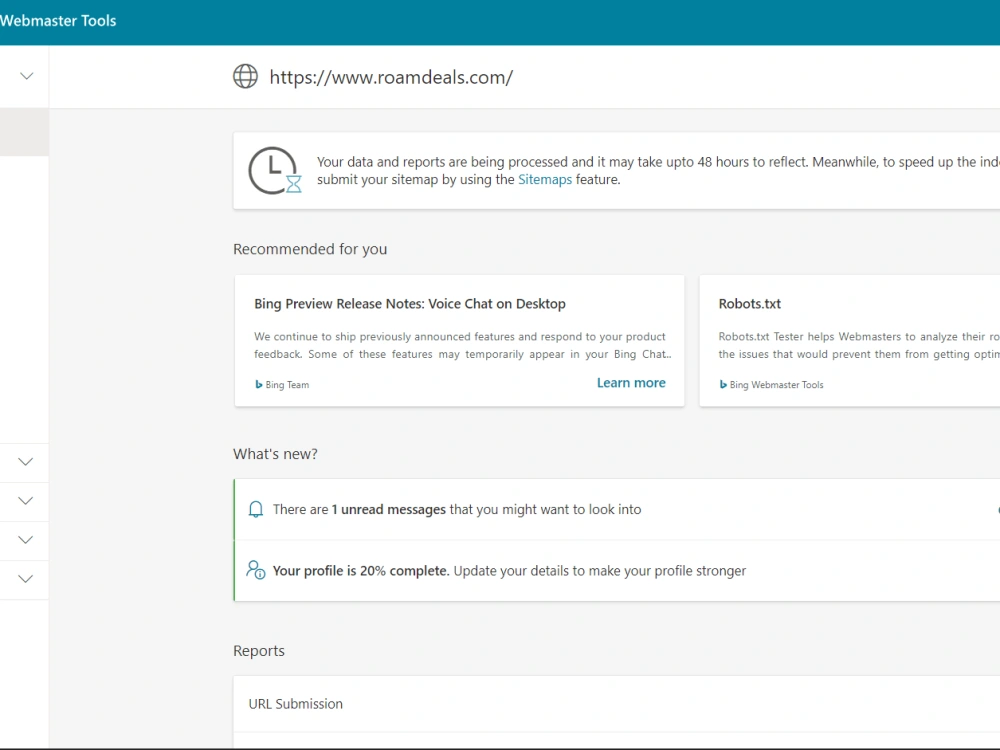Click the What's new? heading

pyautogui.click(x=275, y=453)
